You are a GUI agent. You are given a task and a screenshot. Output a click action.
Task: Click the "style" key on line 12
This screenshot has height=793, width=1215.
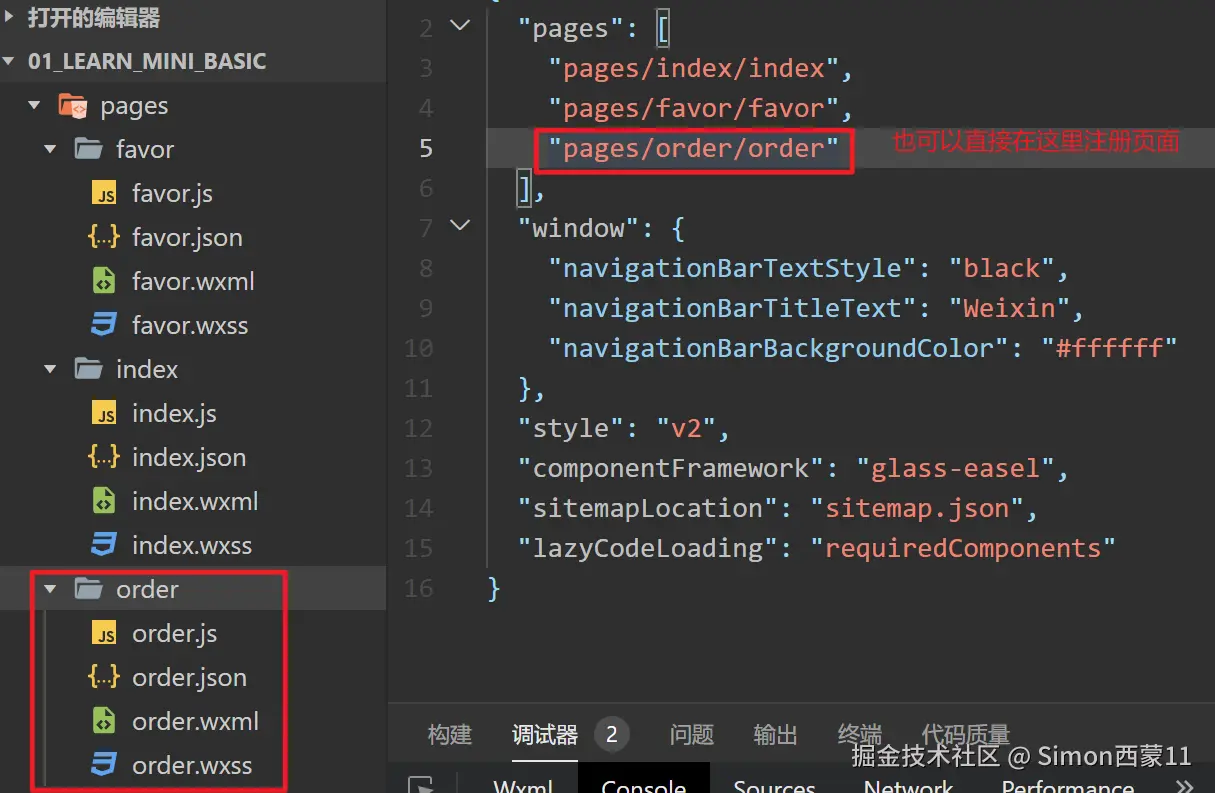click(571, 428)
